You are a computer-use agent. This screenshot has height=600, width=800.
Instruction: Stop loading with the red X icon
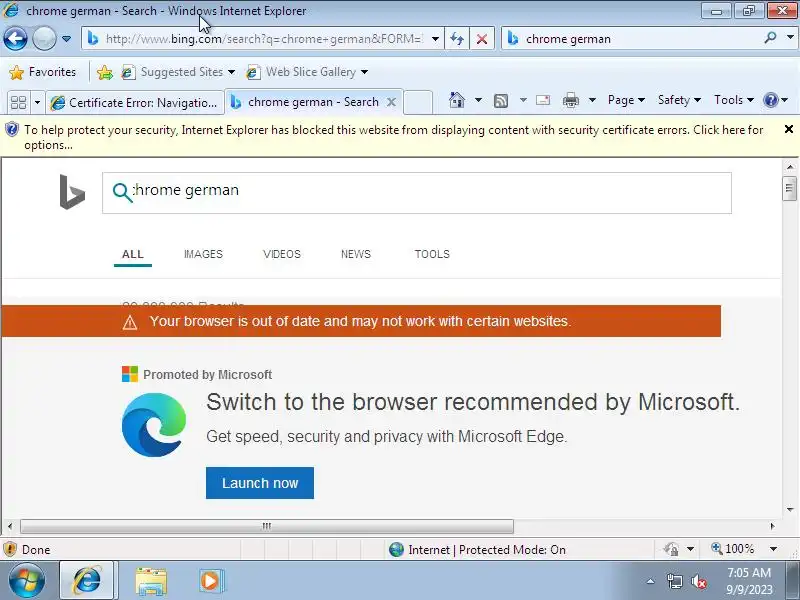tap(482, 39)
